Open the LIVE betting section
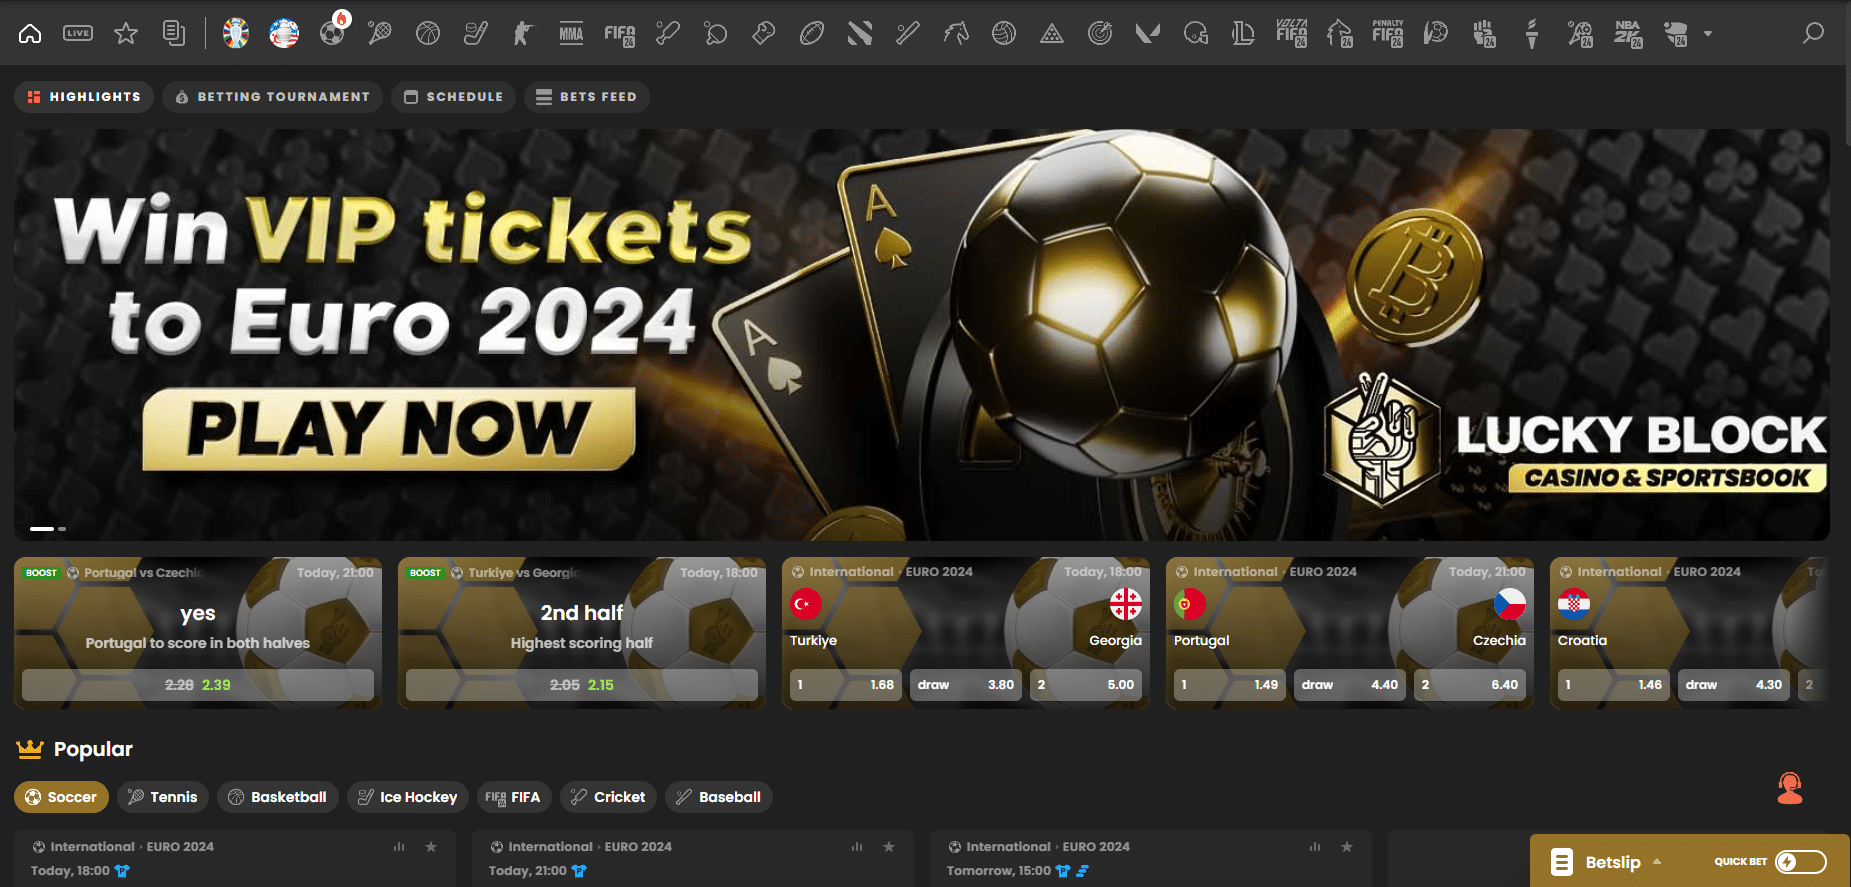1851x887 pixels. 78,33
